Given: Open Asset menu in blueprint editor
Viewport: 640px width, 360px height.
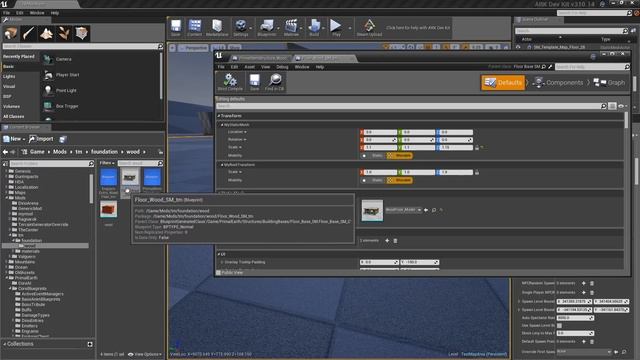Looking at the screenshot, I should coord(249,67).
